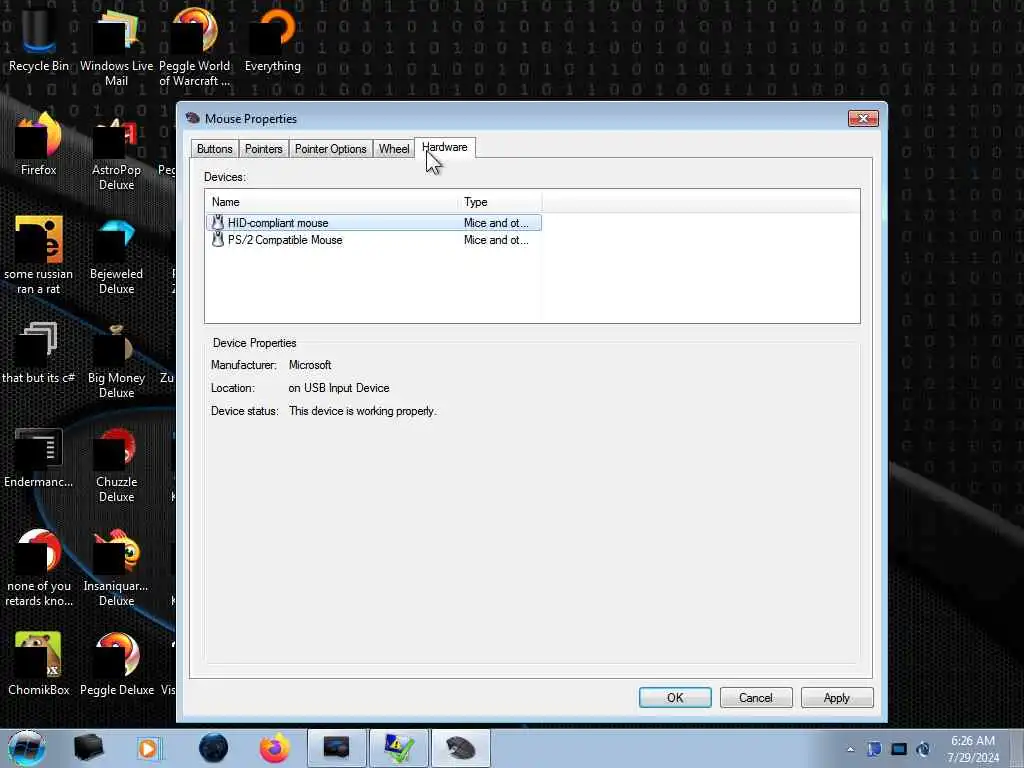The height and width of the screenshot is (768, 1024).
Task: Open the Wheel tab
Action: tap(394, 149)
